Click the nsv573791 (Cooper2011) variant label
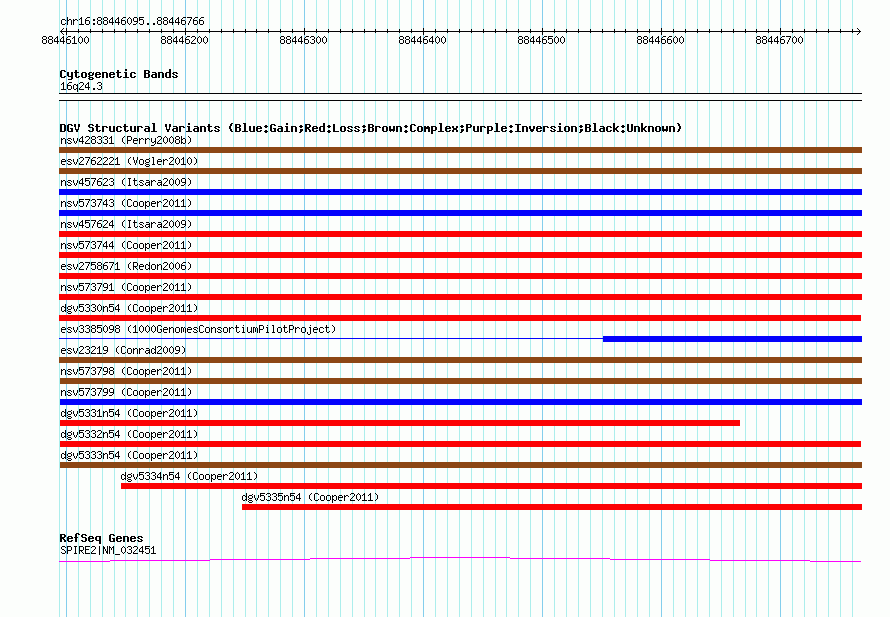The height and width of the screenshot is (617, 890). (126, 287)
